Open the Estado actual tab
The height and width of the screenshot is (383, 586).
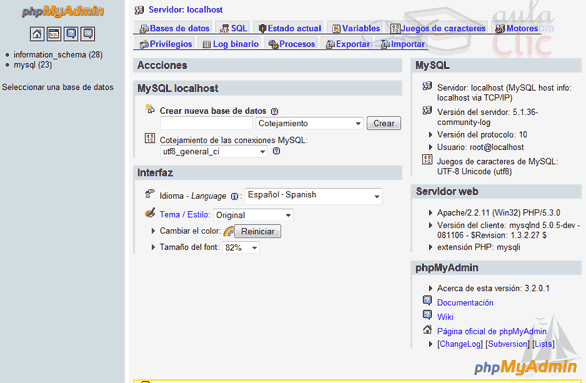(290, 28)
